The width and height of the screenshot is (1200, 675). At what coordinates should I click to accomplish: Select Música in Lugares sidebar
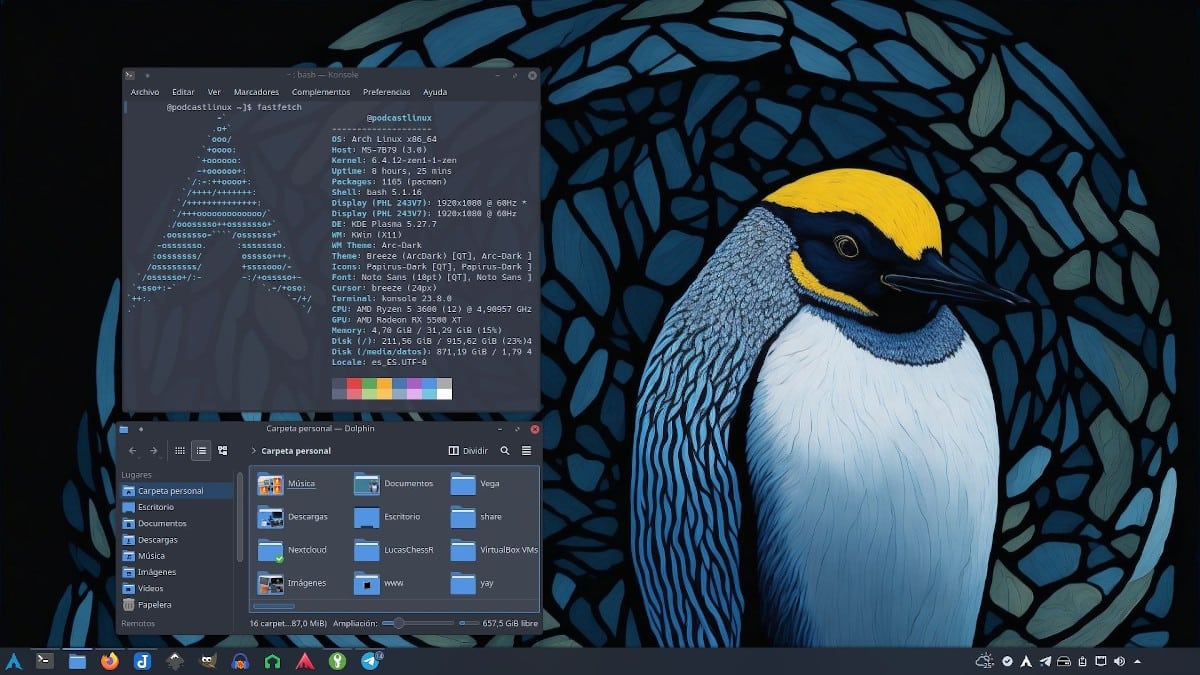point(177,556)
